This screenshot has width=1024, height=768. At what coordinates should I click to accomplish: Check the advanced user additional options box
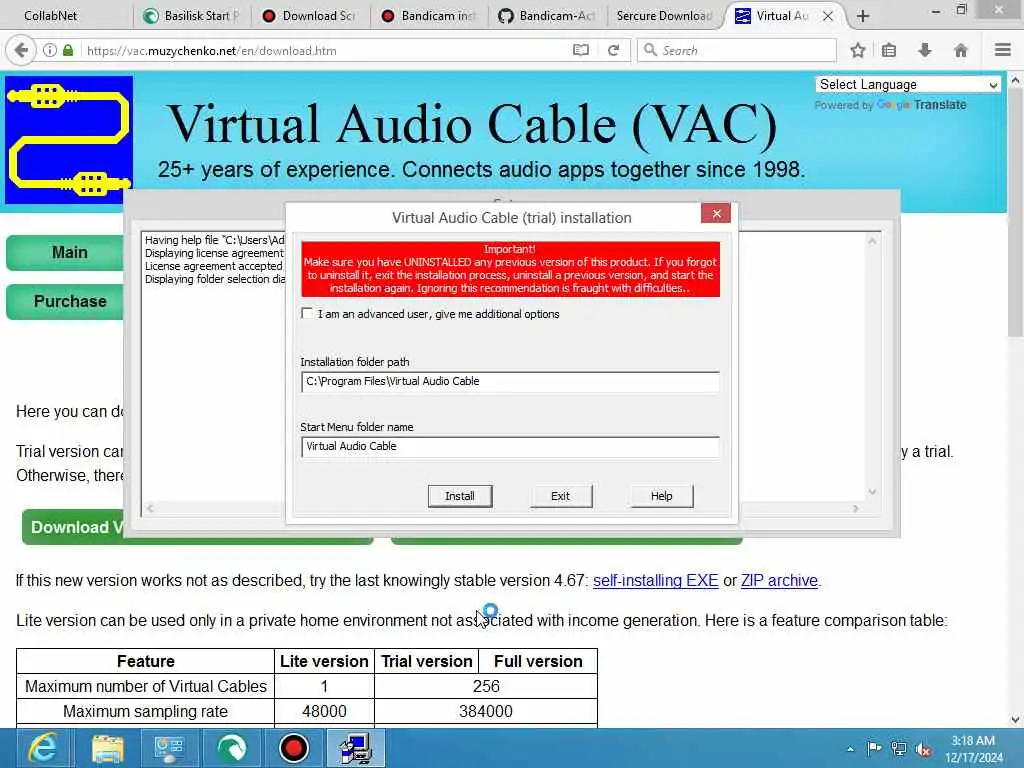[x=307, y=313]
